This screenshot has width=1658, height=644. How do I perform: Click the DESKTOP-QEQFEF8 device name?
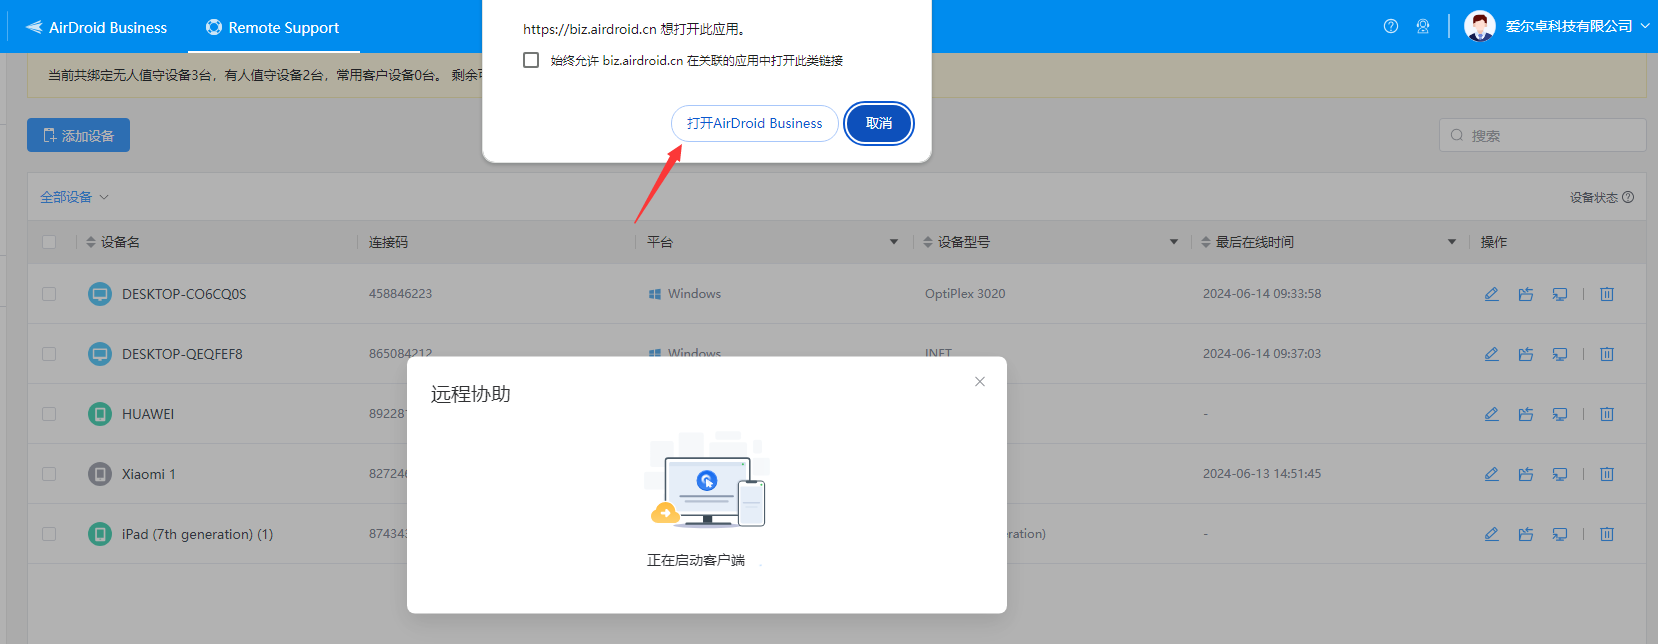(182, 354)
